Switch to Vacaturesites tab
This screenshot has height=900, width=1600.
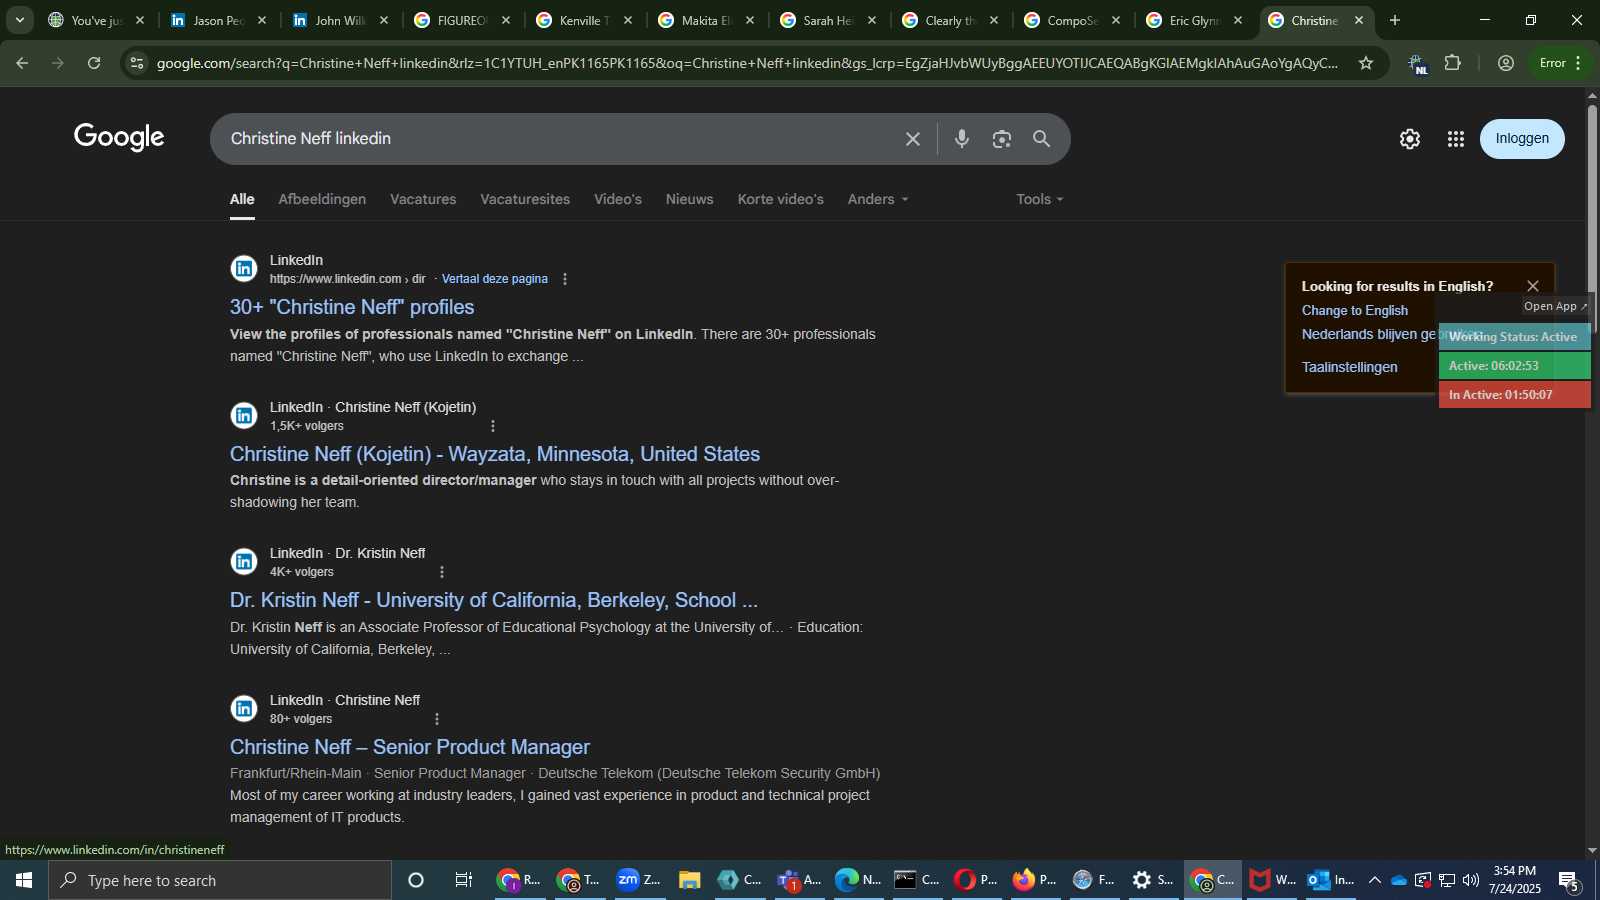tap(525, 199)
